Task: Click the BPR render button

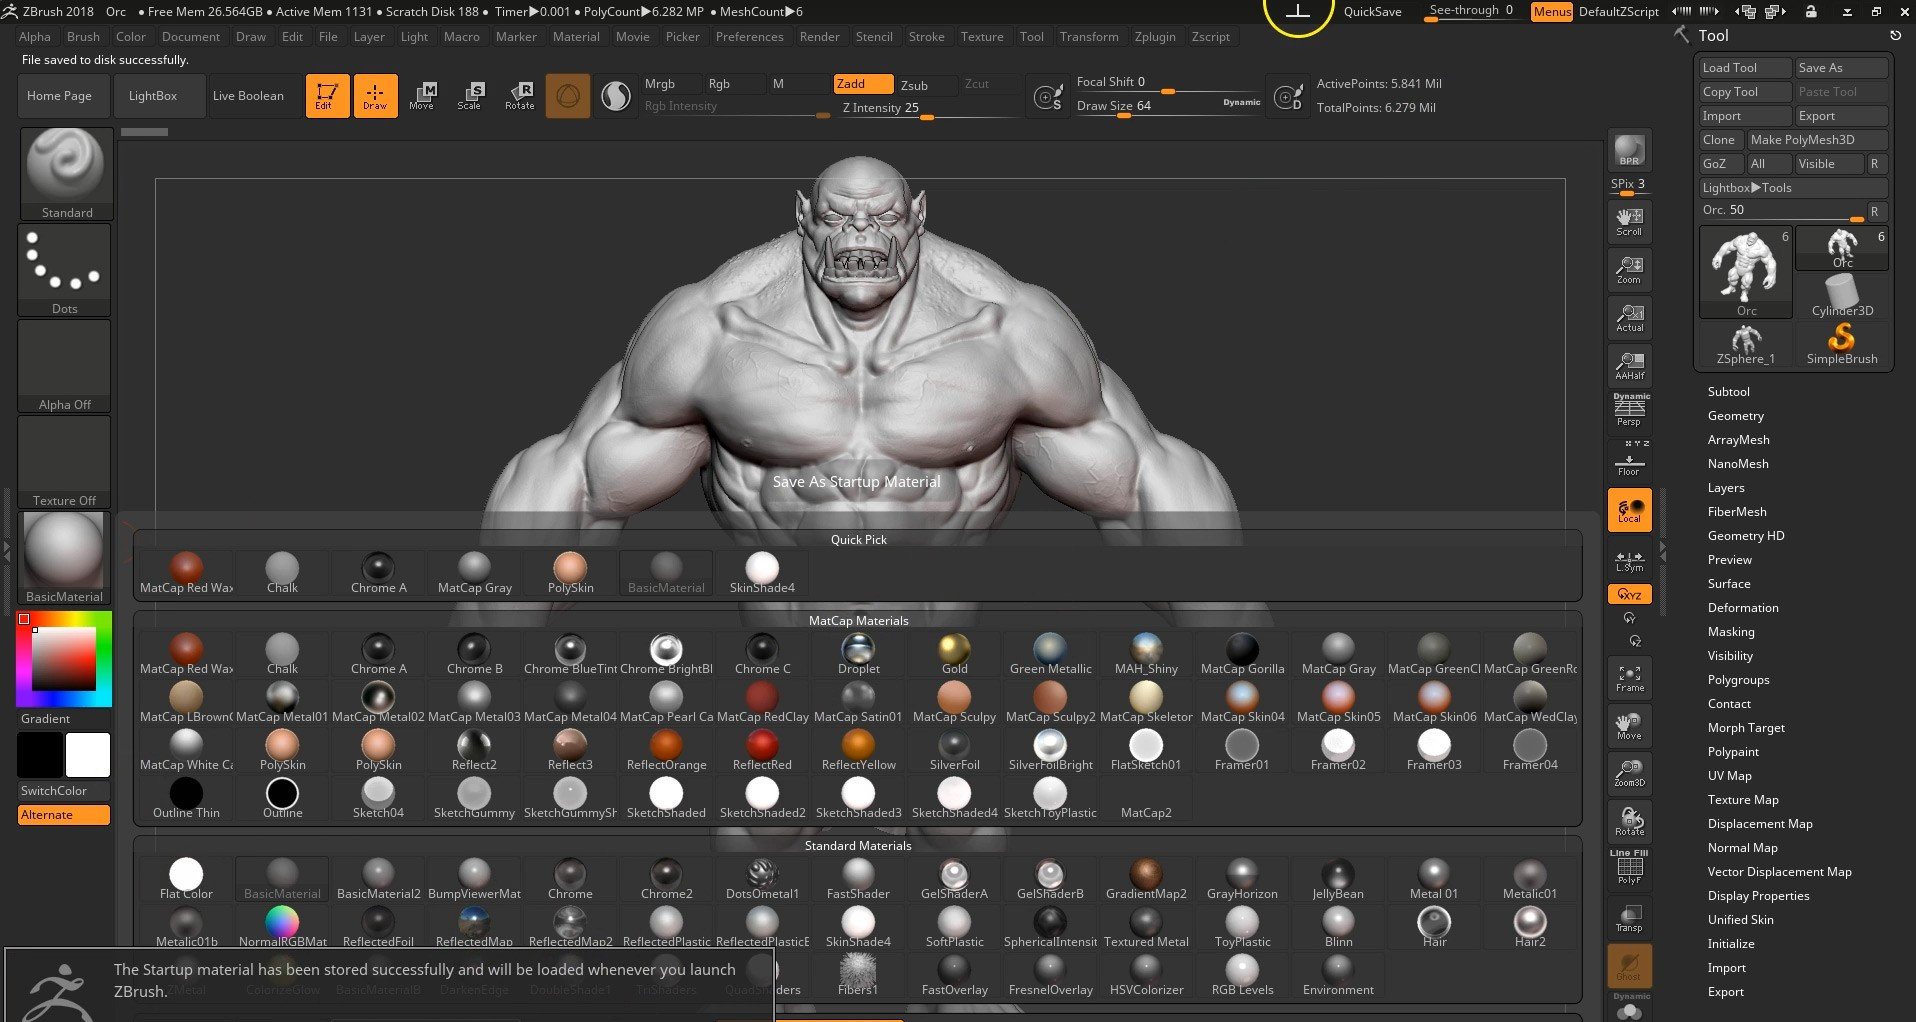Action: coord(1629,150)
